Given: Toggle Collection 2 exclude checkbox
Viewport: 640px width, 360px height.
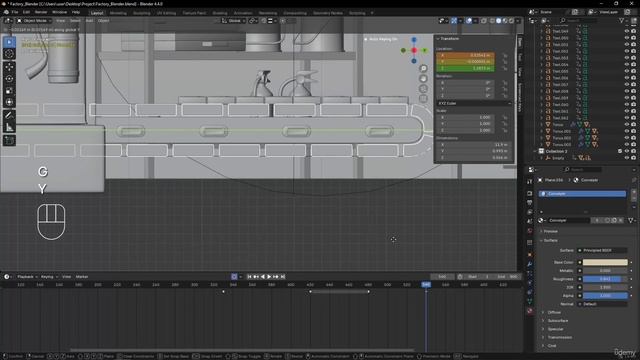Looking at the screenshot, I should [x=620, y=151].
